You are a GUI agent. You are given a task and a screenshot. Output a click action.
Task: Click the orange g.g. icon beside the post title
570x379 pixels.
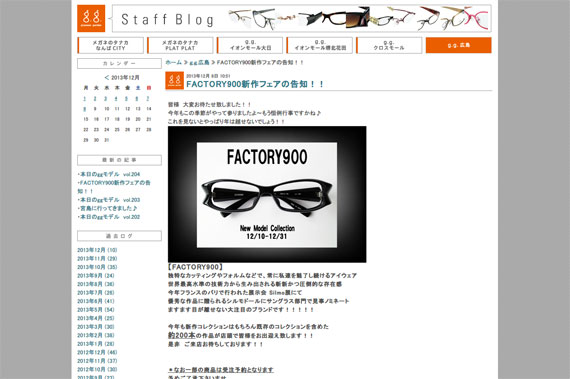[174, 80]
